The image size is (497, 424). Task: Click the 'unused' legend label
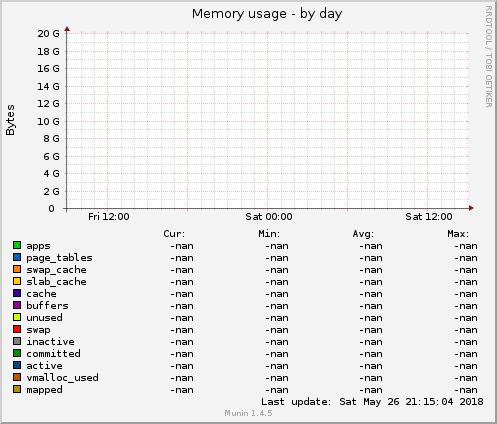(44, 318)
